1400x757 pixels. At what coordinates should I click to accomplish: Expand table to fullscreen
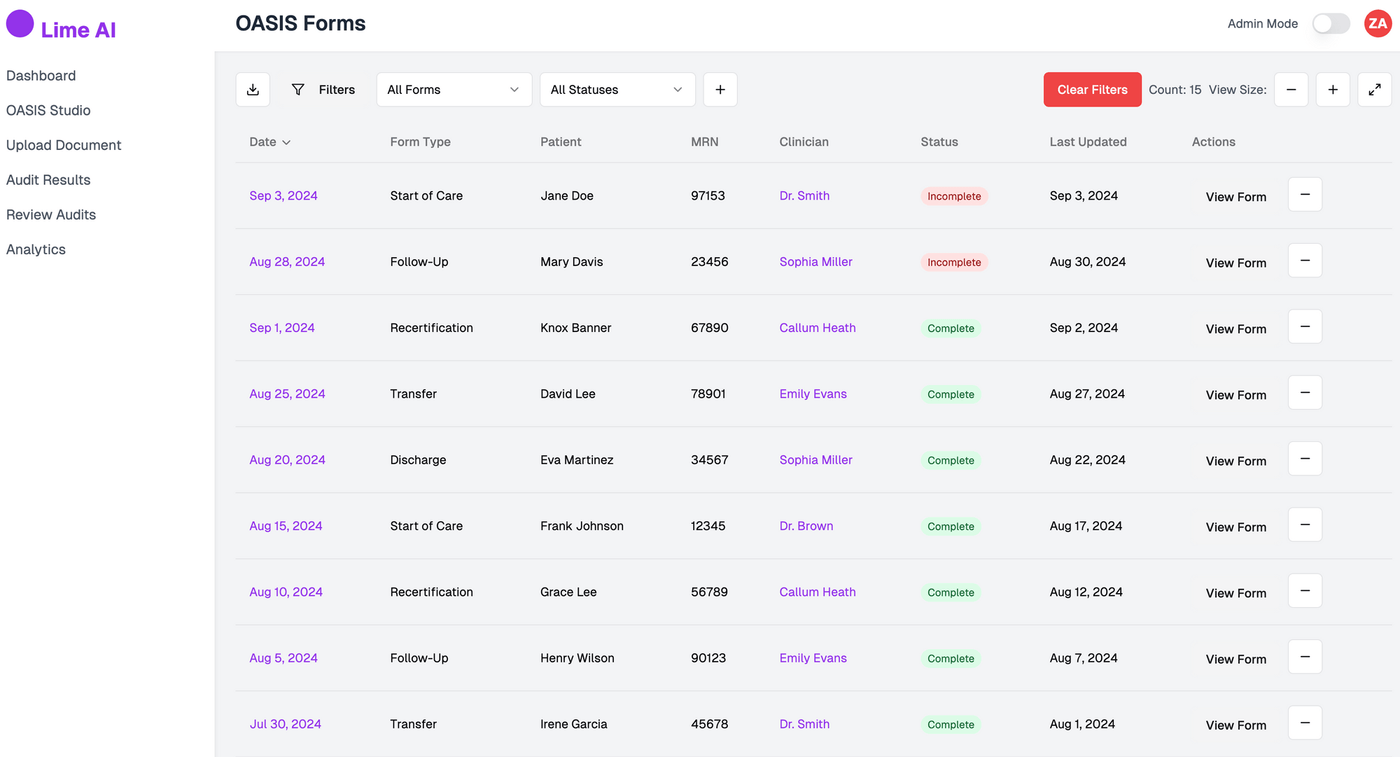pyautogui.click(x=1375, y=90)
